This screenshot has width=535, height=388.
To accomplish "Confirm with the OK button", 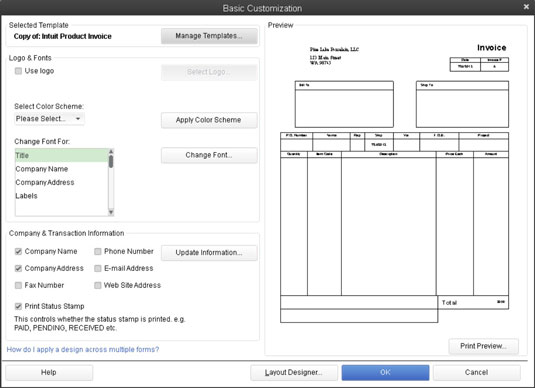I will coord(386,373).
